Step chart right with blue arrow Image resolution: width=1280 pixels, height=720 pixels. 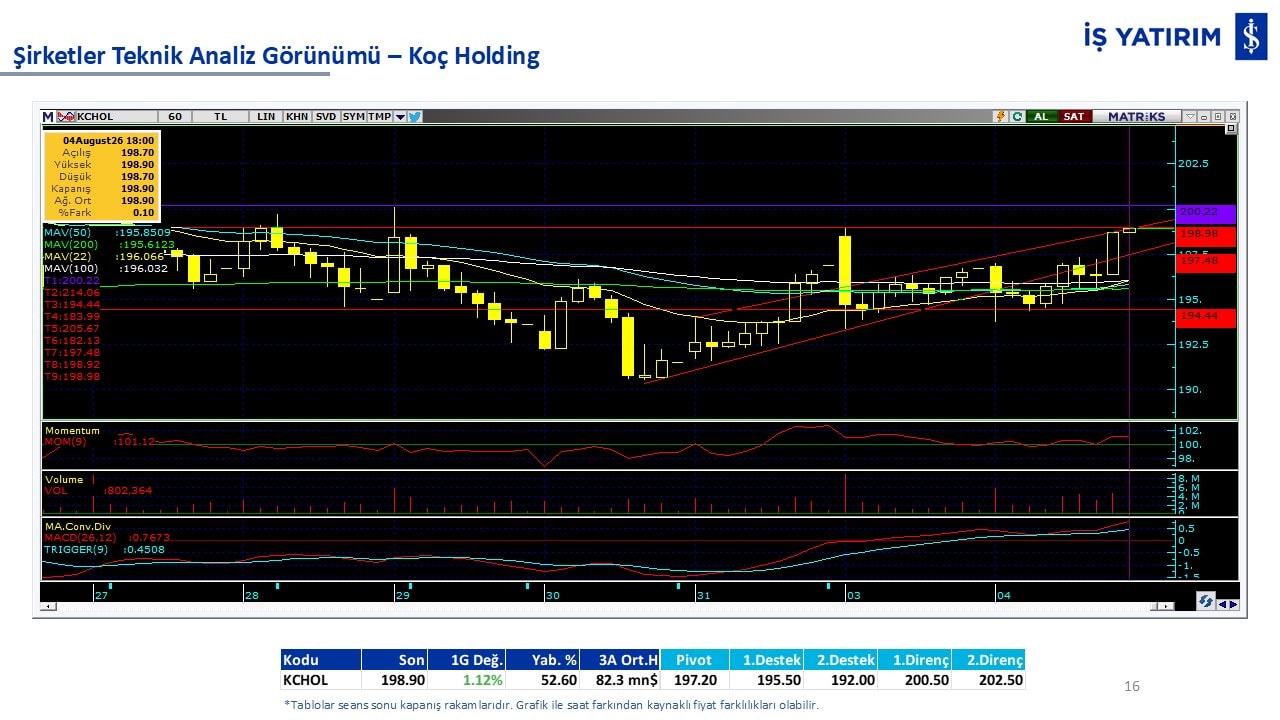(1234, 604)
